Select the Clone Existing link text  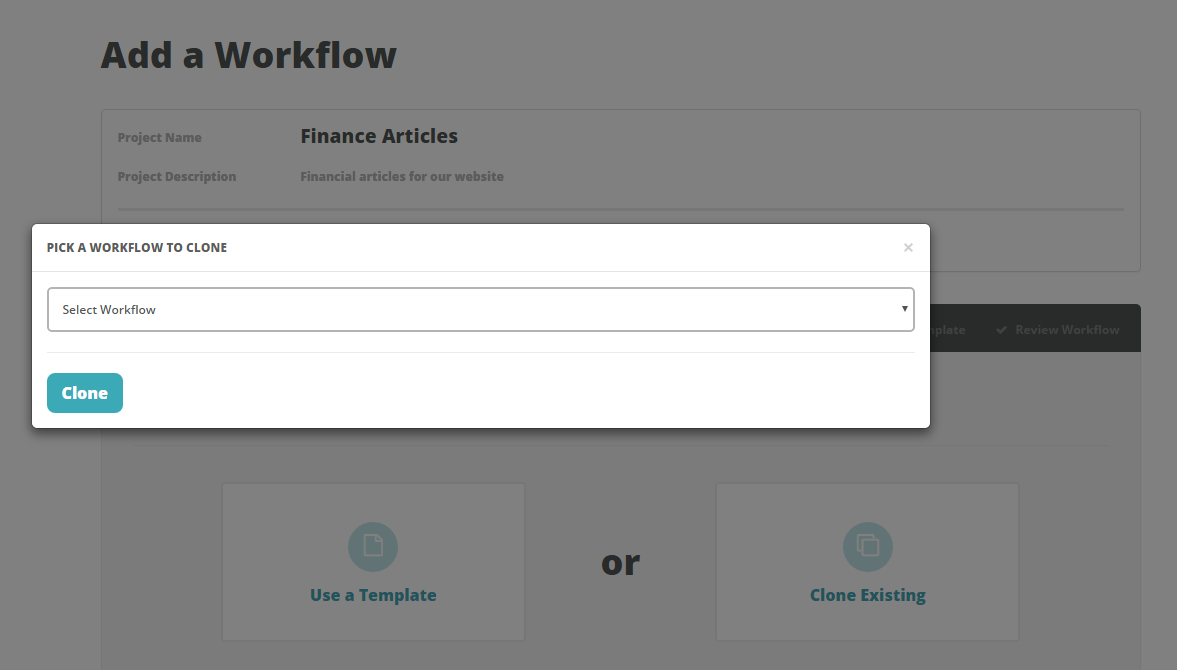[x=868, y=595]
